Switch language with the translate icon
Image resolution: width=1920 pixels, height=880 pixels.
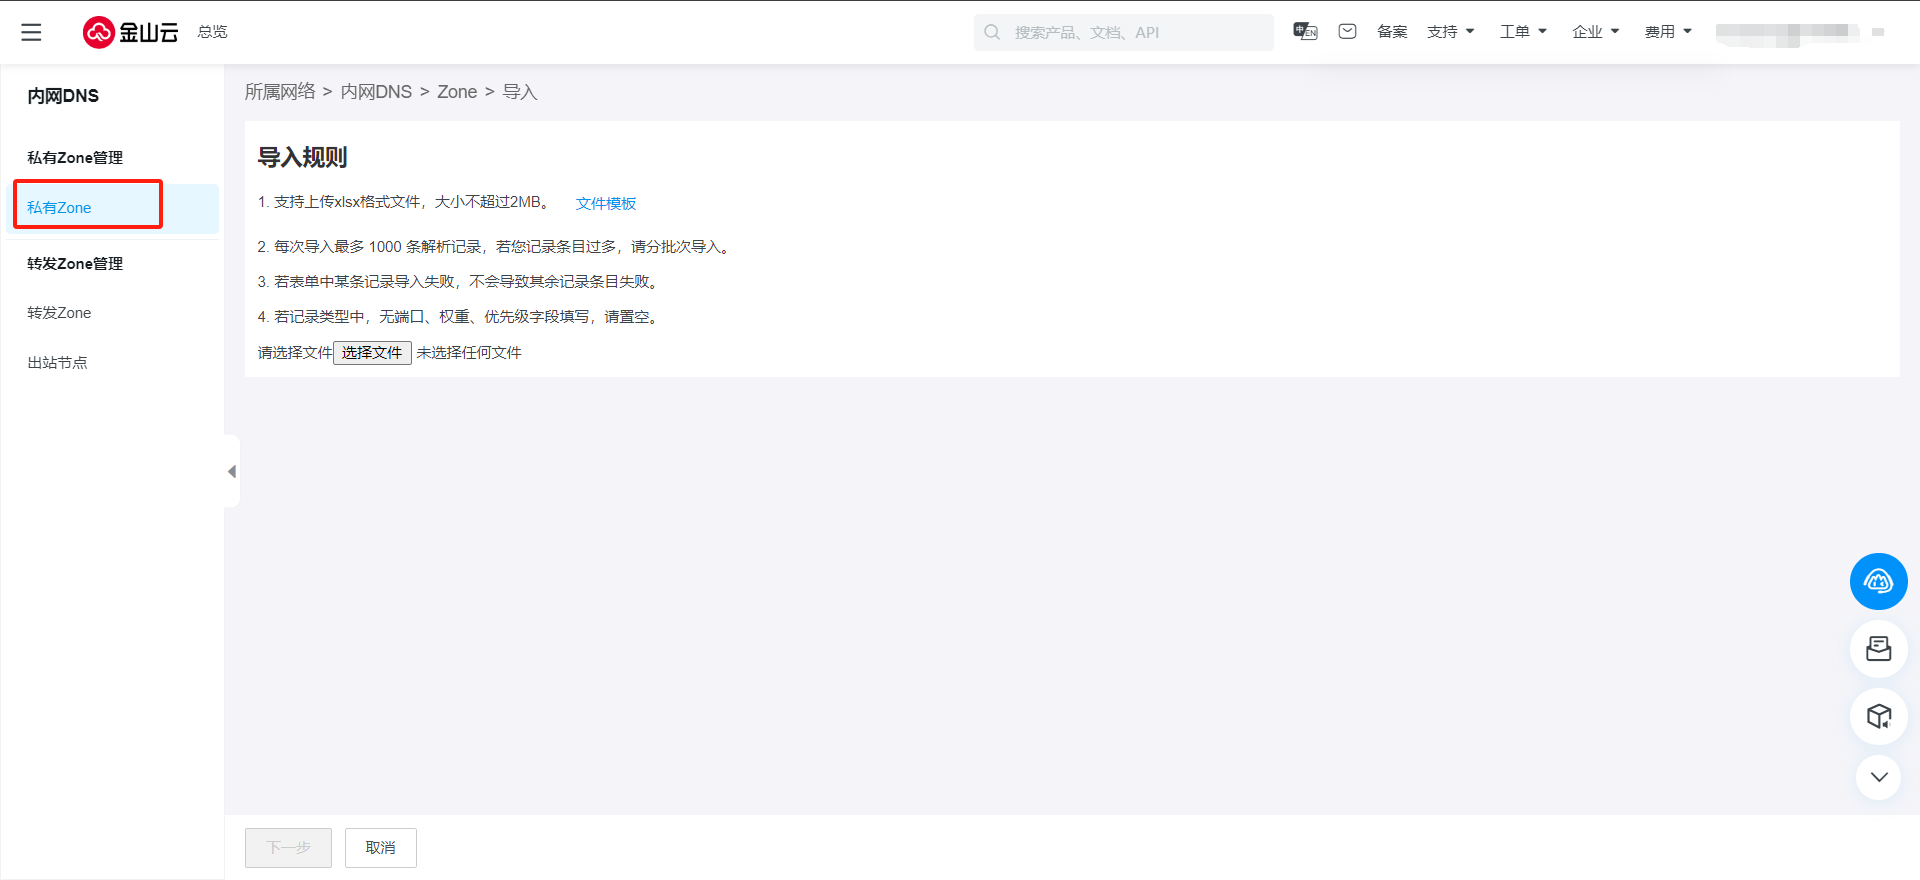1305,32
